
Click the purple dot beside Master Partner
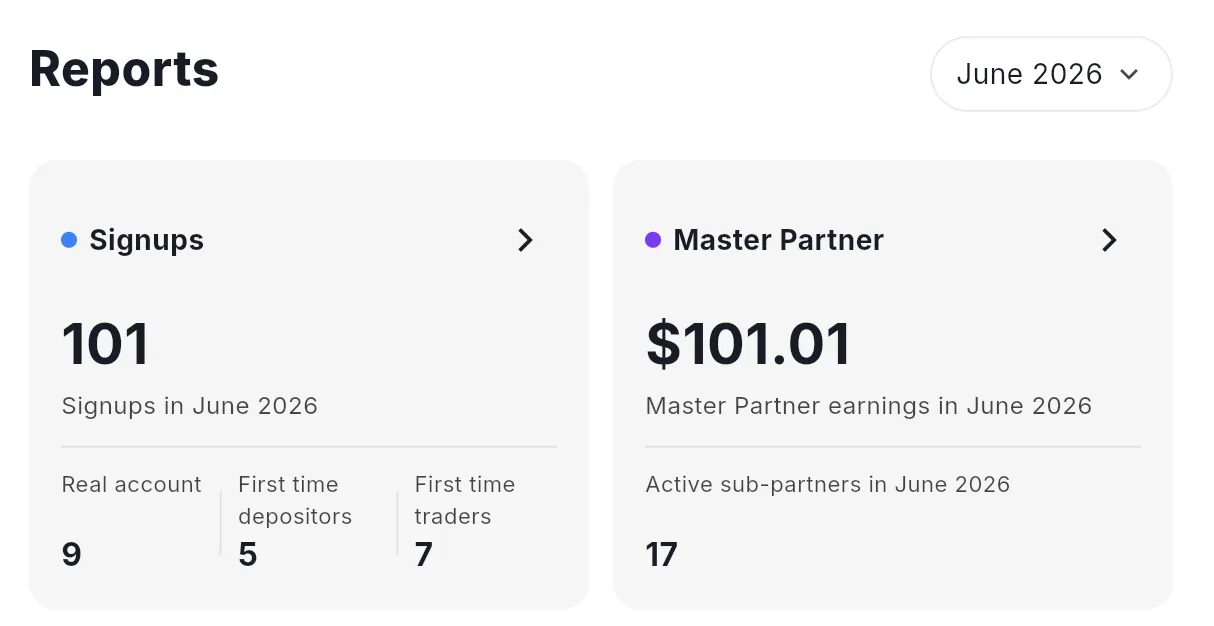tap(653, 240)
